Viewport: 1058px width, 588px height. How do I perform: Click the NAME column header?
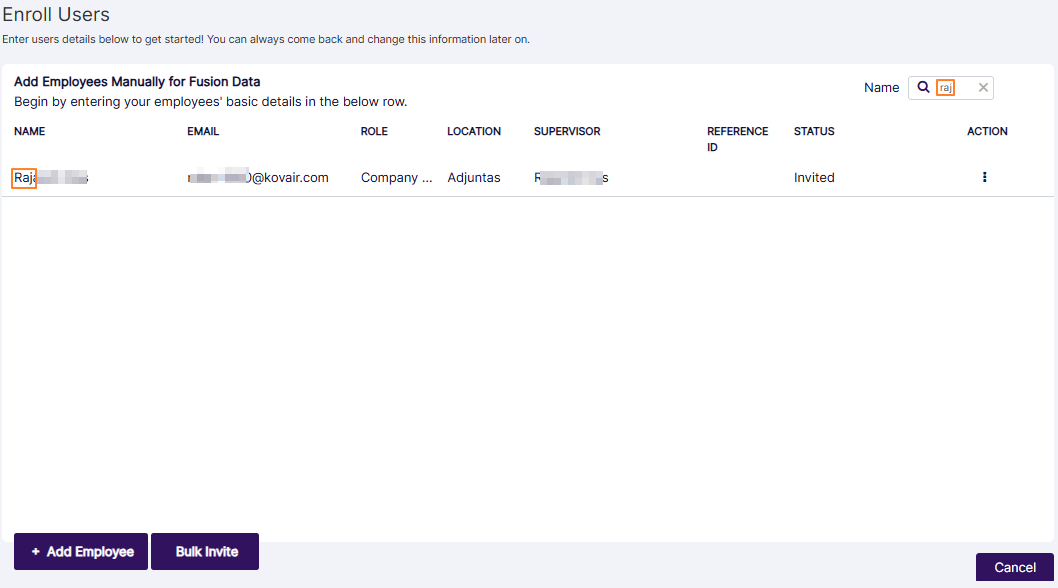(29, 131)
